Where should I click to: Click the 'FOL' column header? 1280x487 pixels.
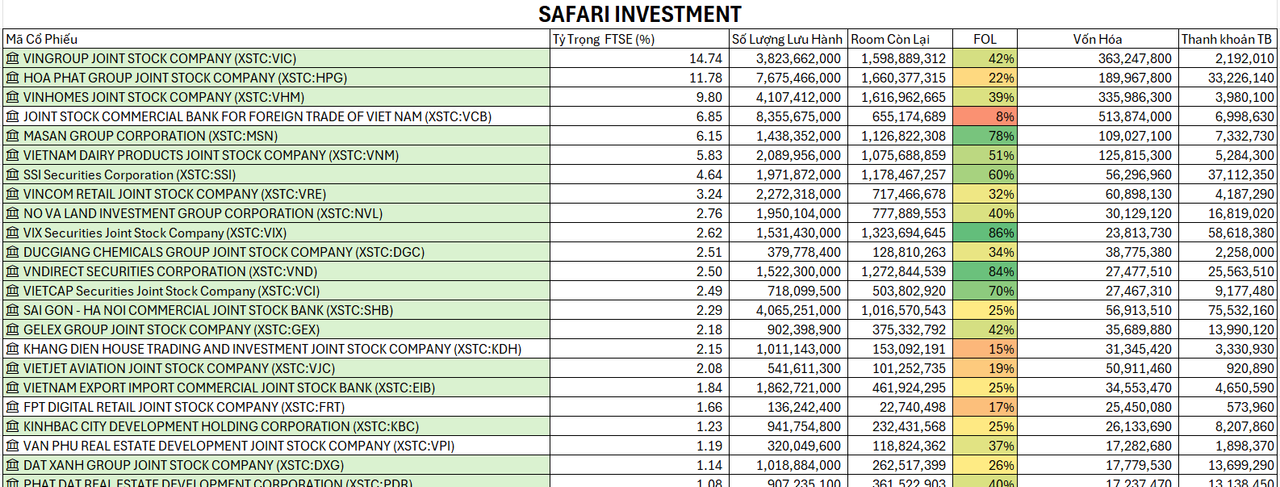click(x=986, y=39)
